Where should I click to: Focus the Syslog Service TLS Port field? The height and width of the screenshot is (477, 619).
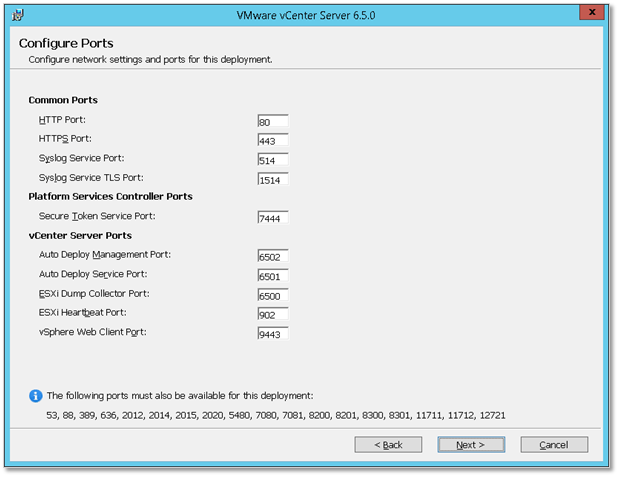tap(273, 179)
